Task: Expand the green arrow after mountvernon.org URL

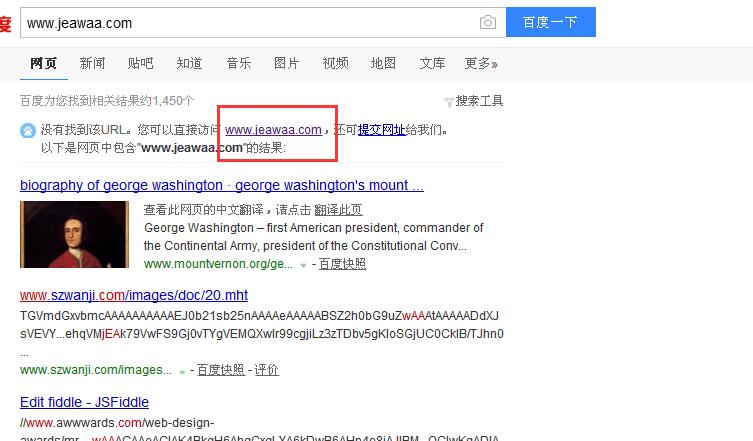Action: (302, 264)
